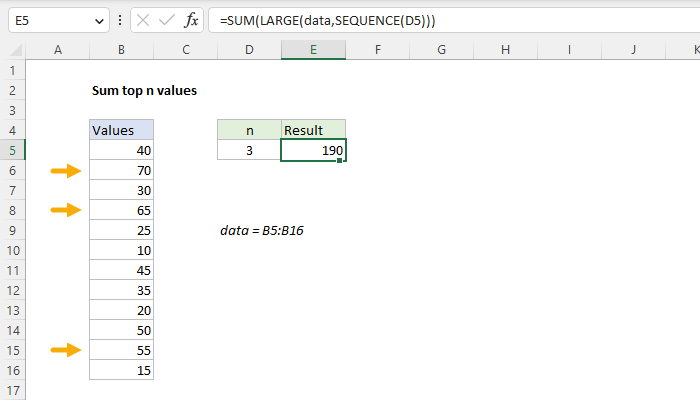Screen dimensions: 700x400
Task: Select row 16 header
Action: [12, 371]
